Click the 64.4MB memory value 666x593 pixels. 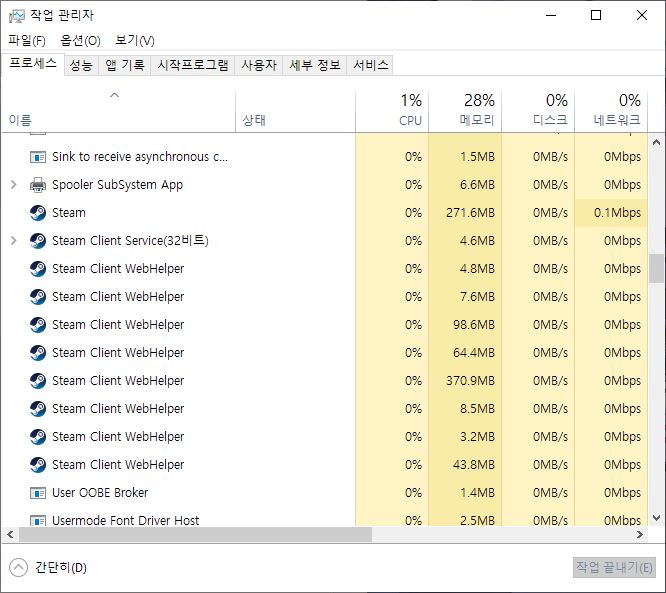[474, 353]
